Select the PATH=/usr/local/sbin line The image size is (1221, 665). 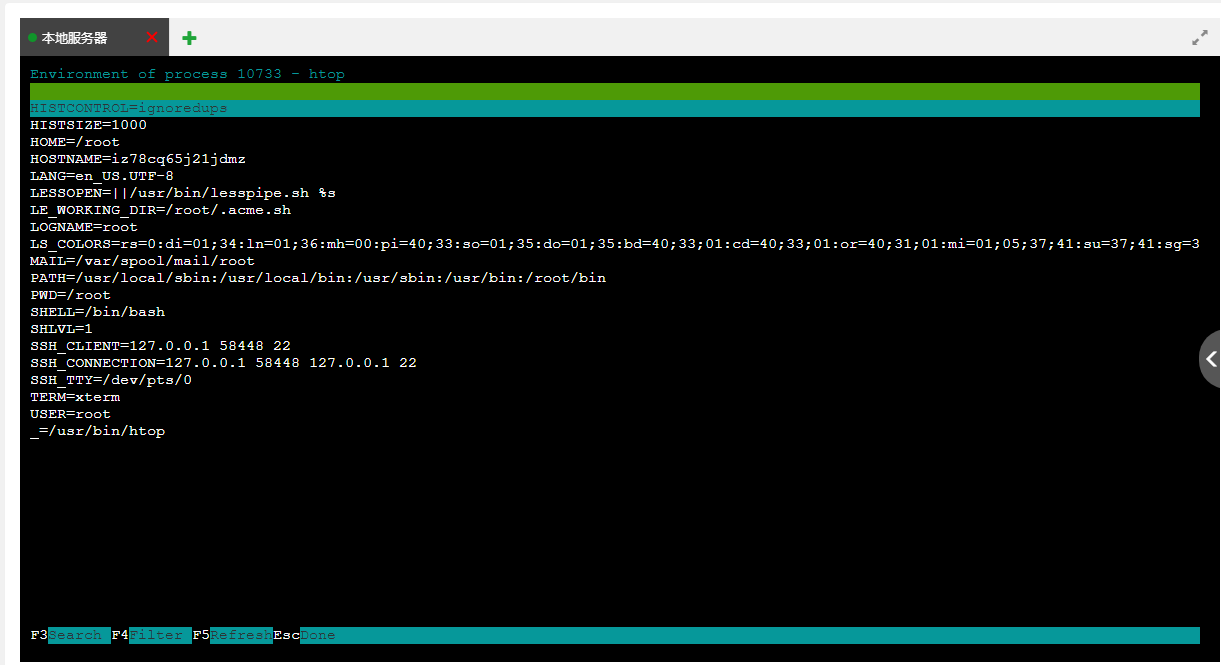pos(318,278)
